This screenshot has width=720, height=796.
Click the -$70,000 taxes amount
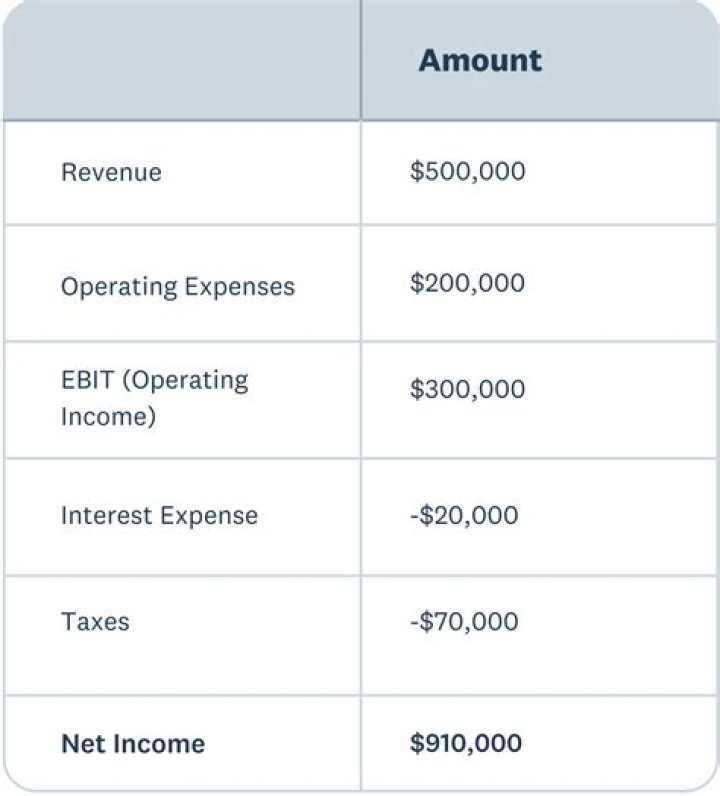pyautogui.click(x=464, y=621)
